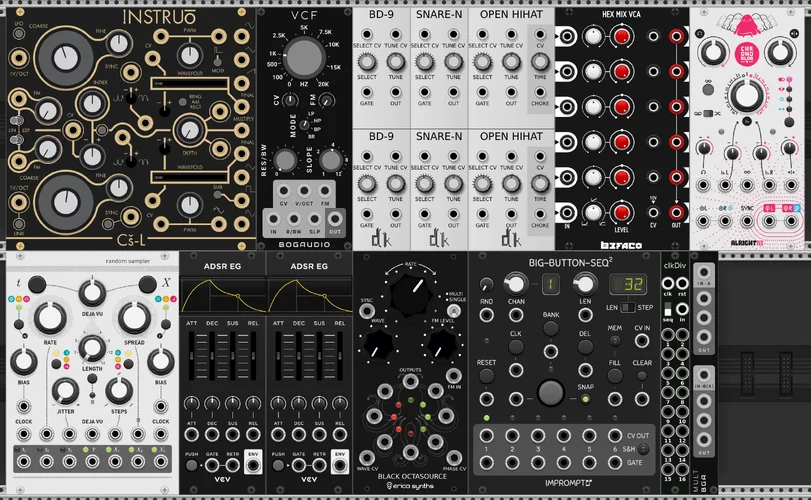Click the MEM button on Big-Button-Seq2
Image resolution: width=811 pixels, height=500 pixels.
[614, 340]
